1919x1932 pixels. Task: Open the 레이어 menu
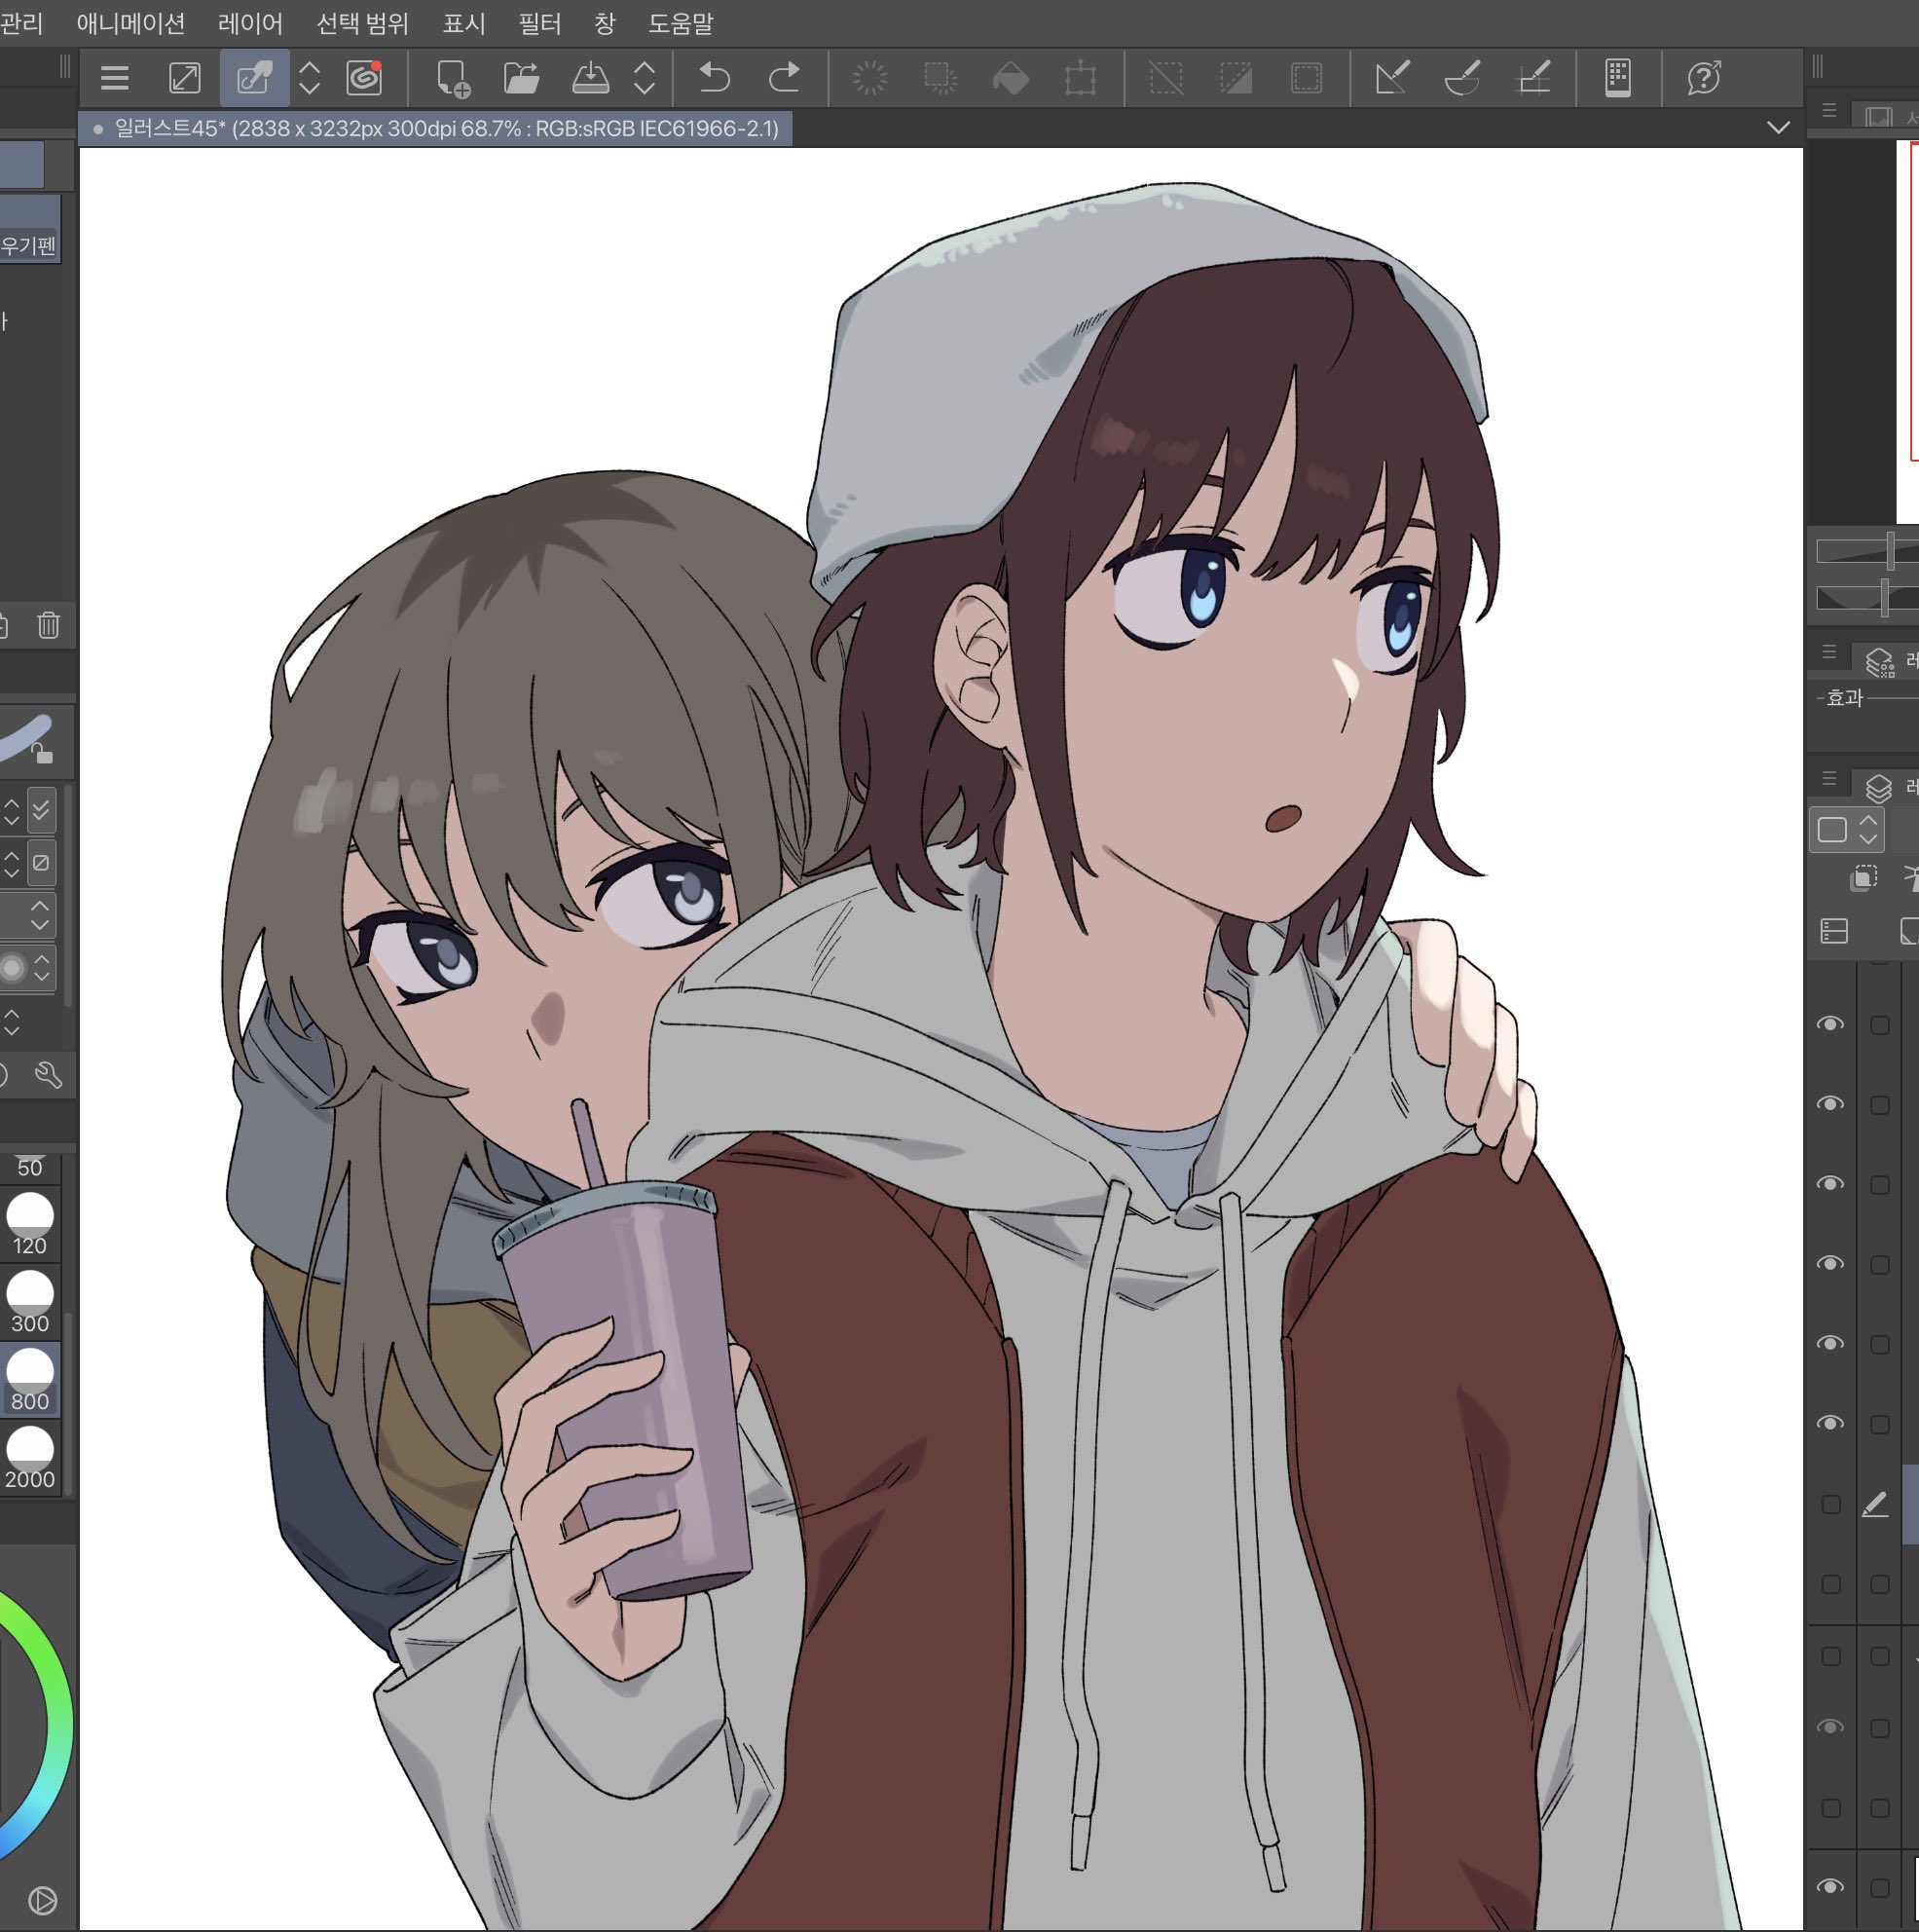(x=250, y=23)
